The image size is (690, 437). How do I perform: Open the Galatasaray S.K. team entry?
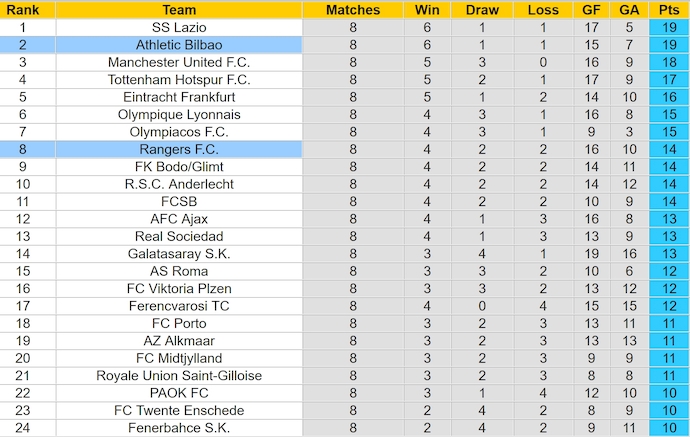click(179, 254)
